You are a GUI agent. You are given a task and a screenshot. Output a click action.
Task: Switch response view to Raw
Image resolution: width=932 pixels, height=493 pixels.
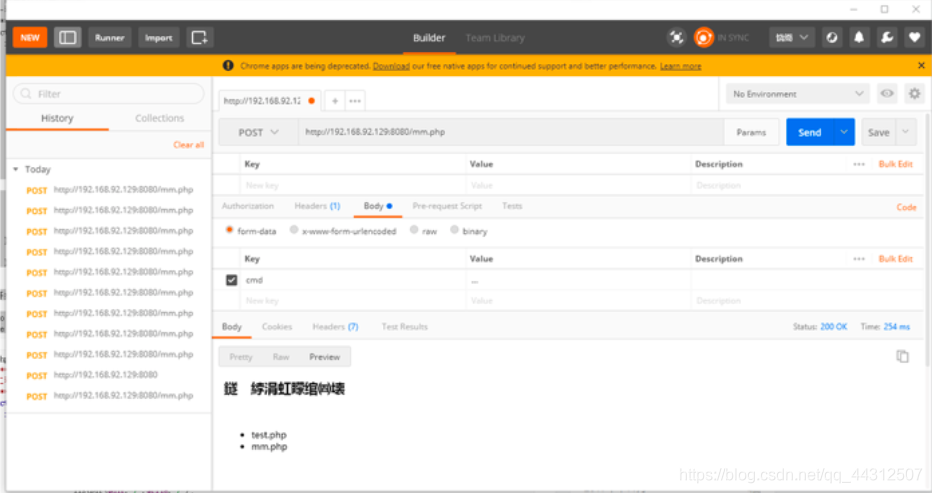[x=281, y=357]
